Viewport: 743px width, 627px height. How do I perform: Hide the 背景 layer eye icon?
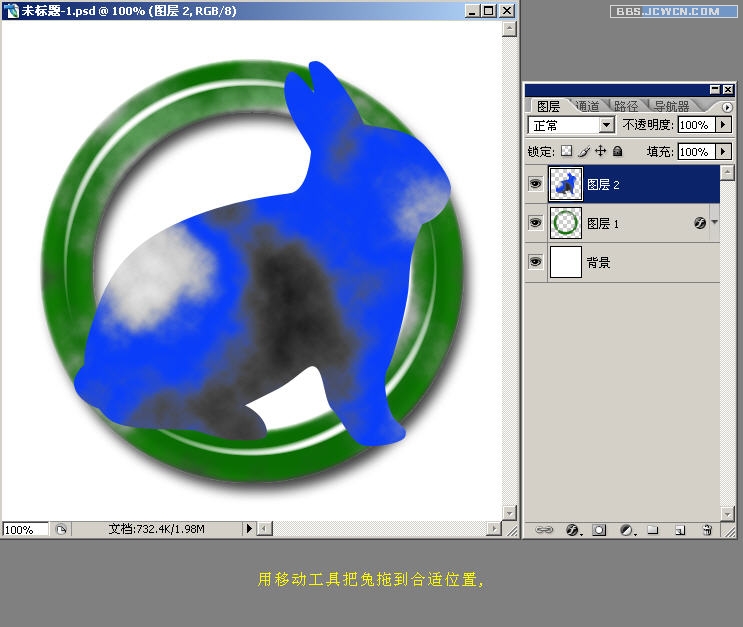535,261
